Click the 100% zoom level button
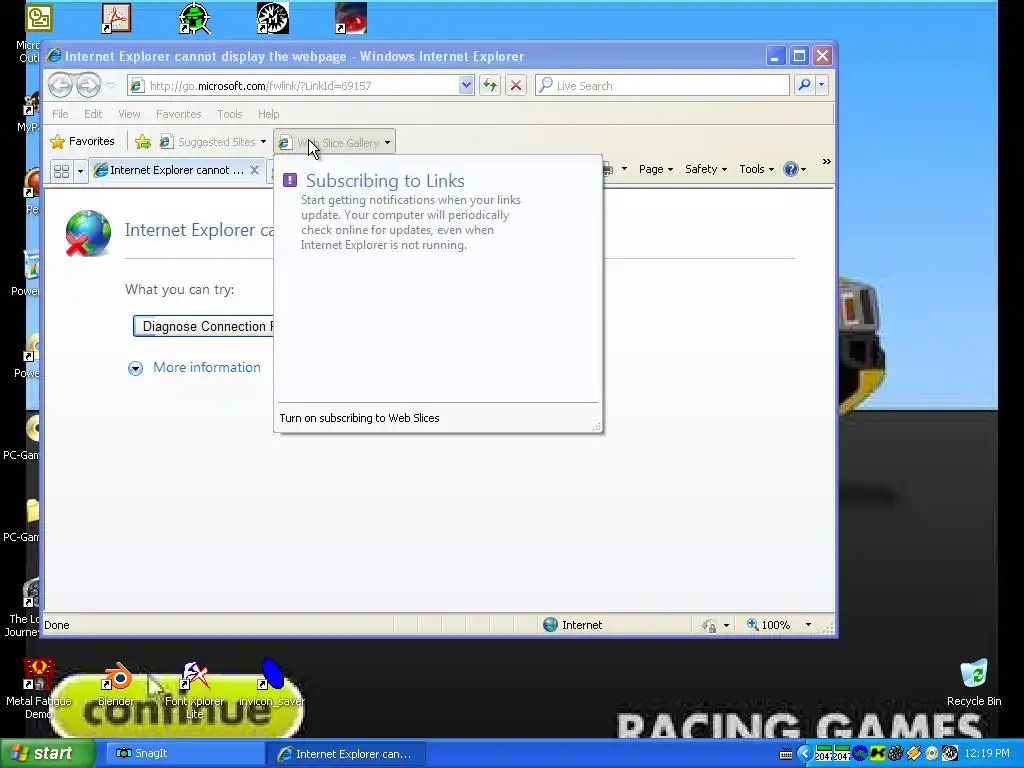 pyautogui.click(x=769, y=625)
